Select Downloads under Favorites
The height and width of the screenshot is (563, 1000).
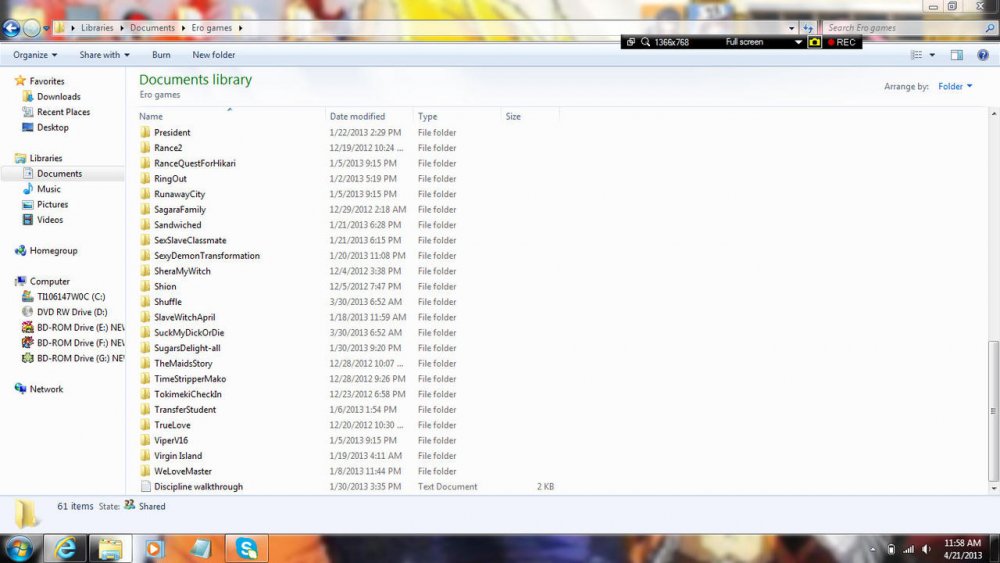pos(58,97)
